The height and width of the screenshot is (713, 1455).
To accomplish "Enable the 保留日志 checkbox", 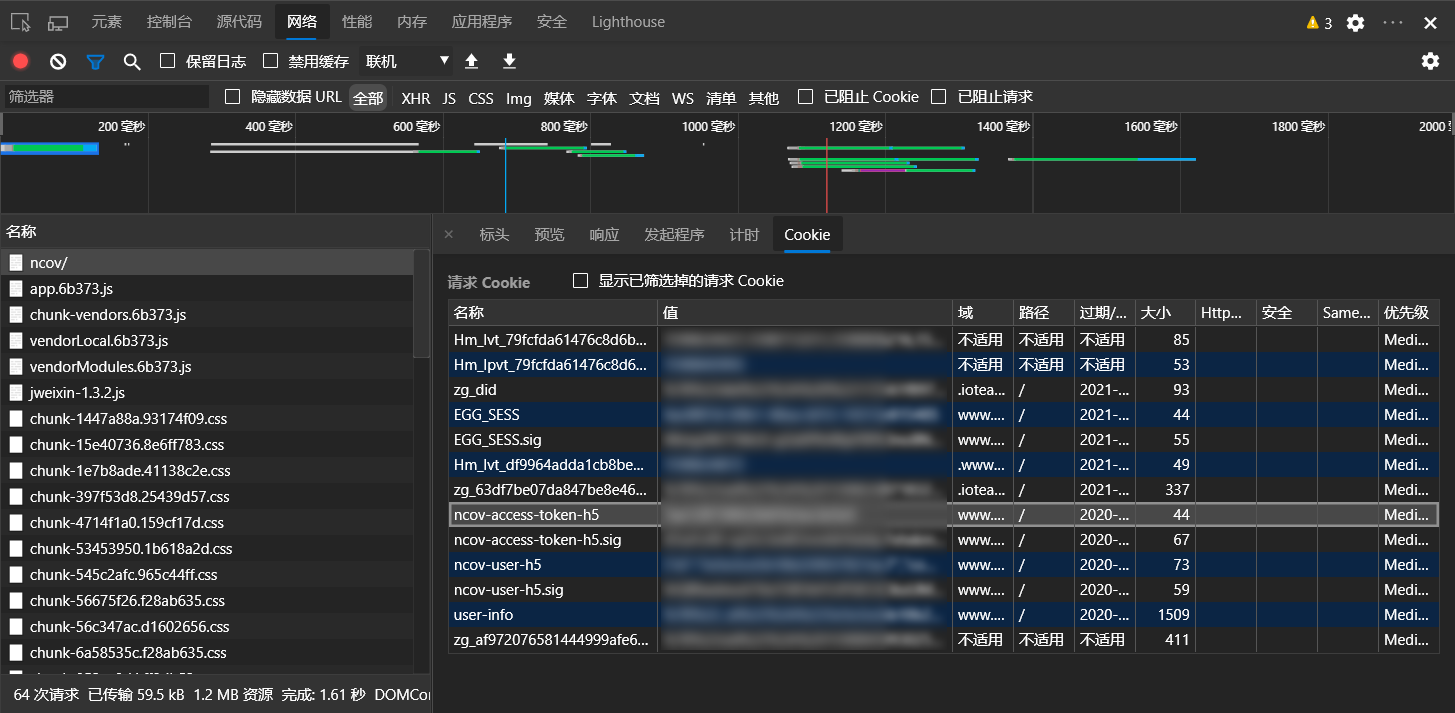I will [168, 61].
